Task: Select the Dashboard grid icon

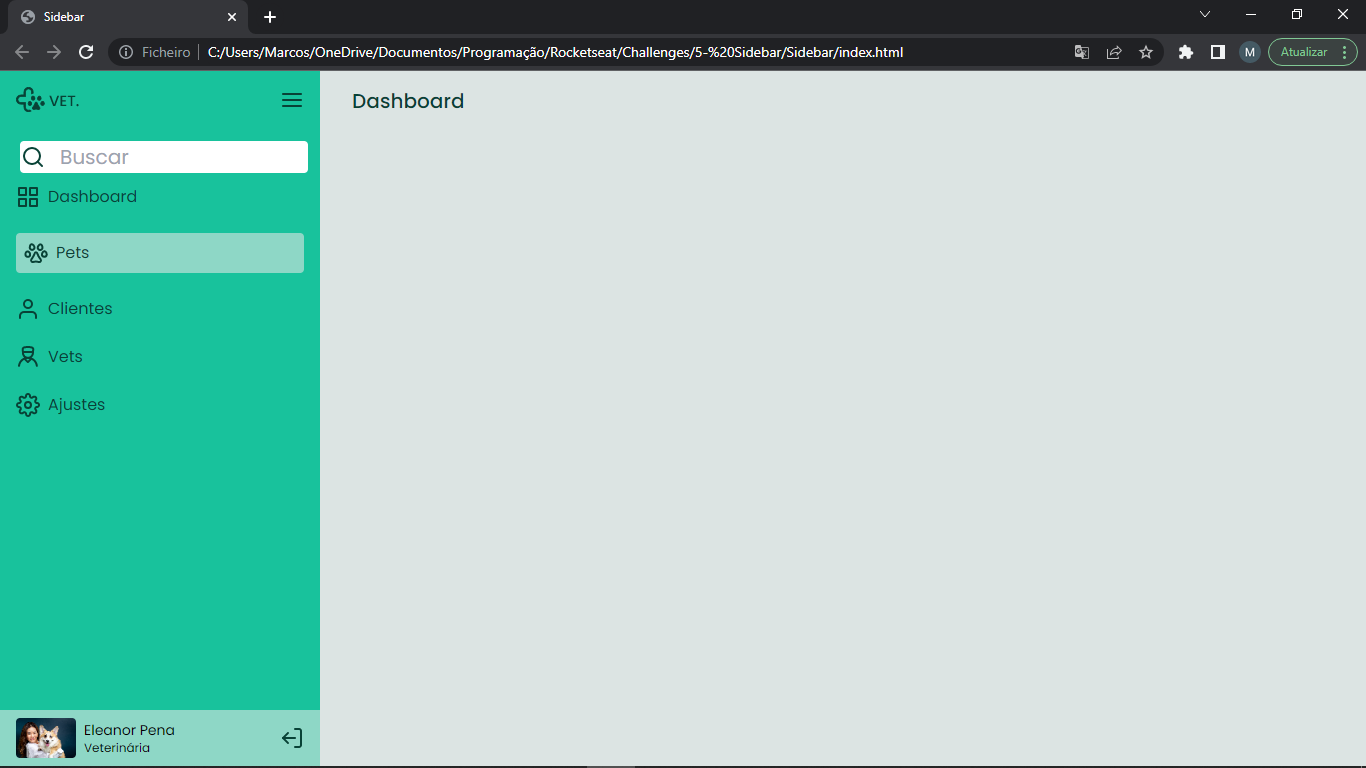Action: (x=27, y=196)
